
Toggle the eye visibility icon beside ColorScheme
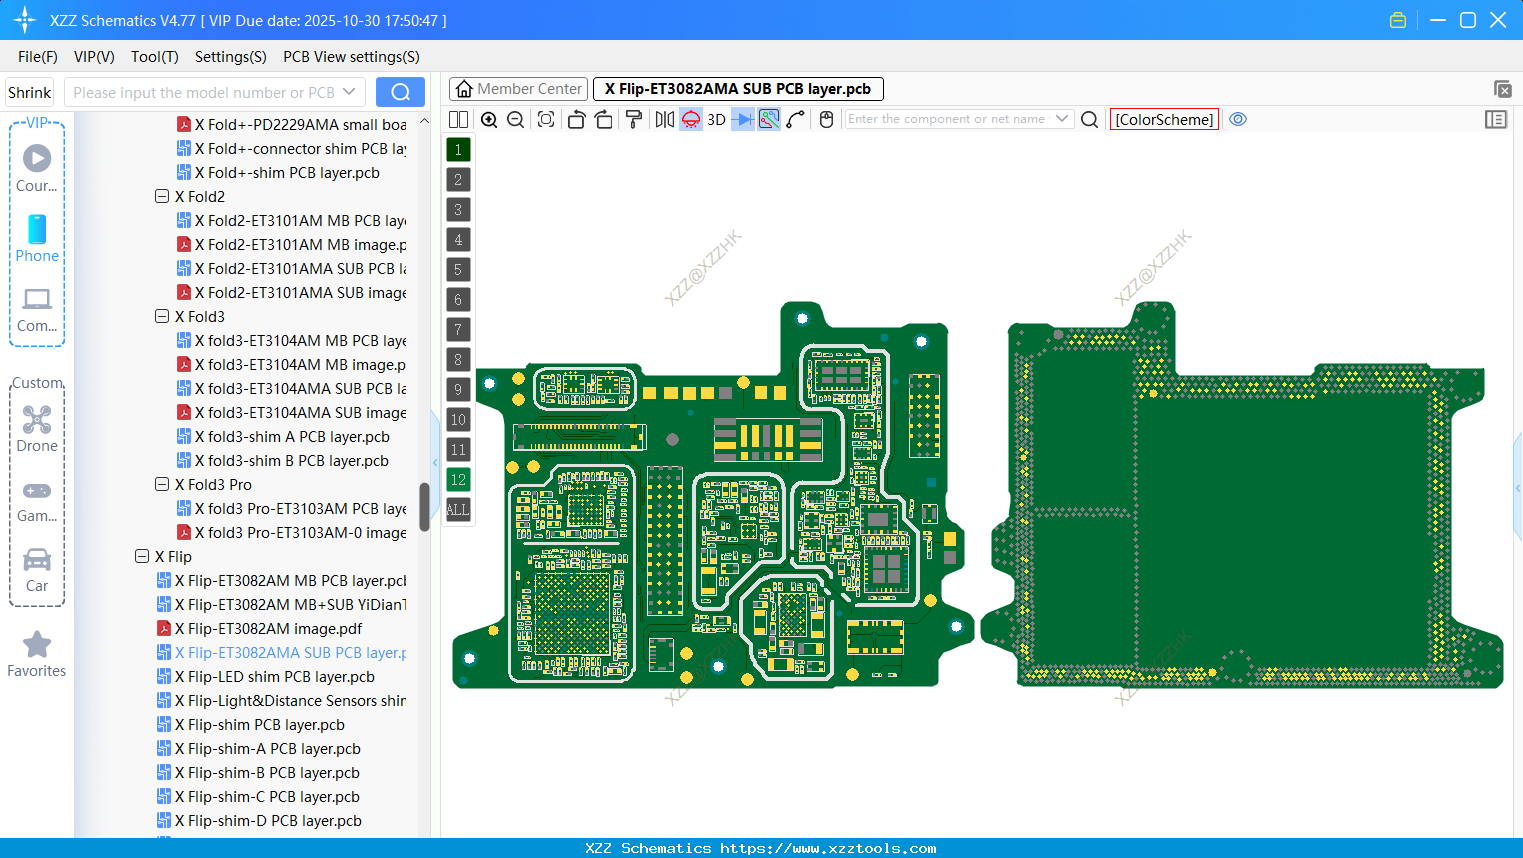pyautogui.click(x=1238, y=119)
